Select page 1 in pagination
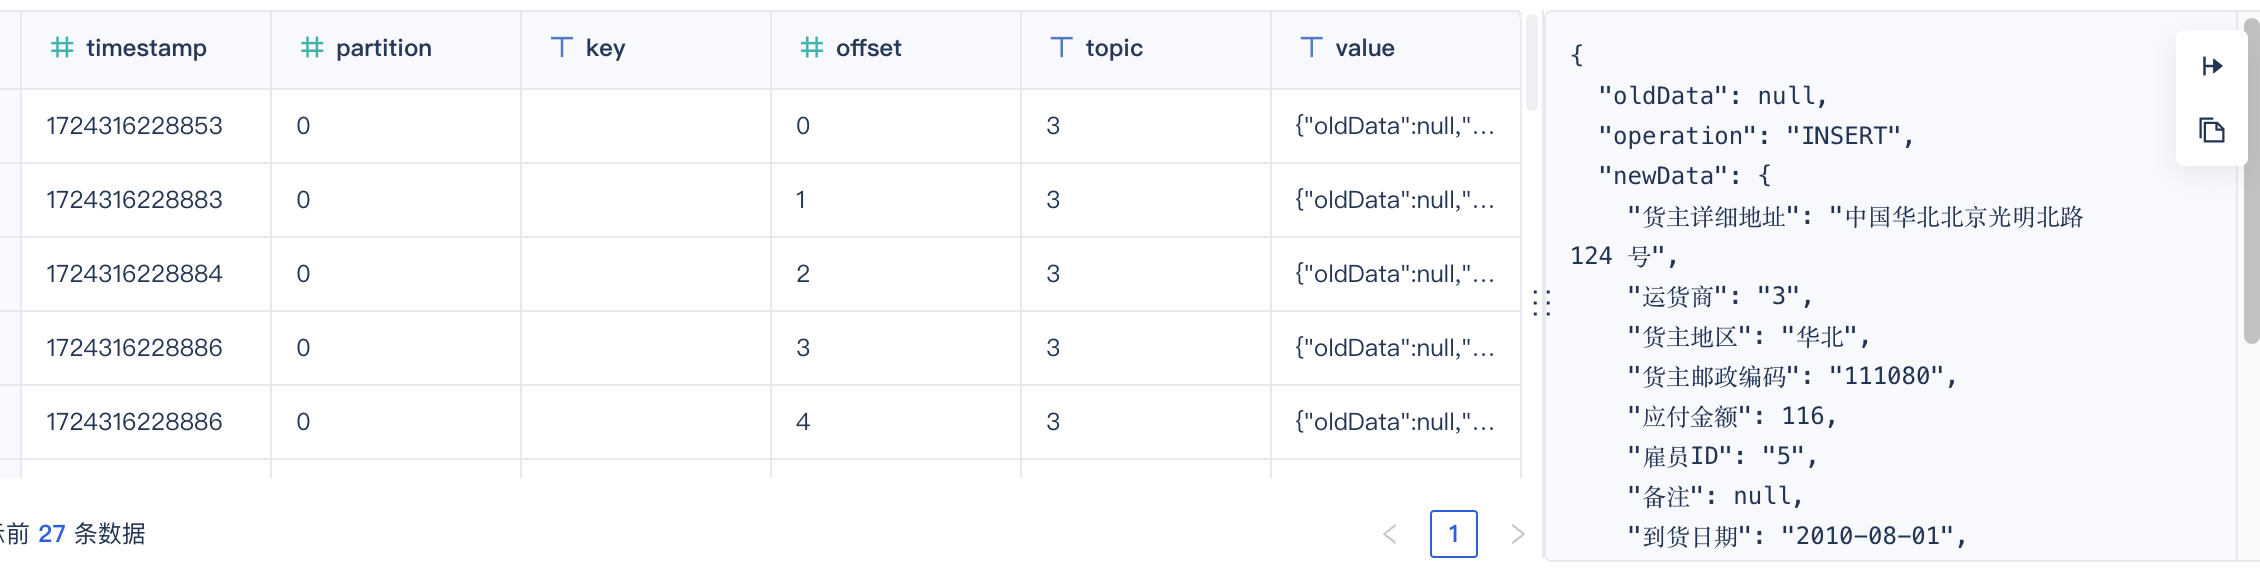 point(1454,534)
